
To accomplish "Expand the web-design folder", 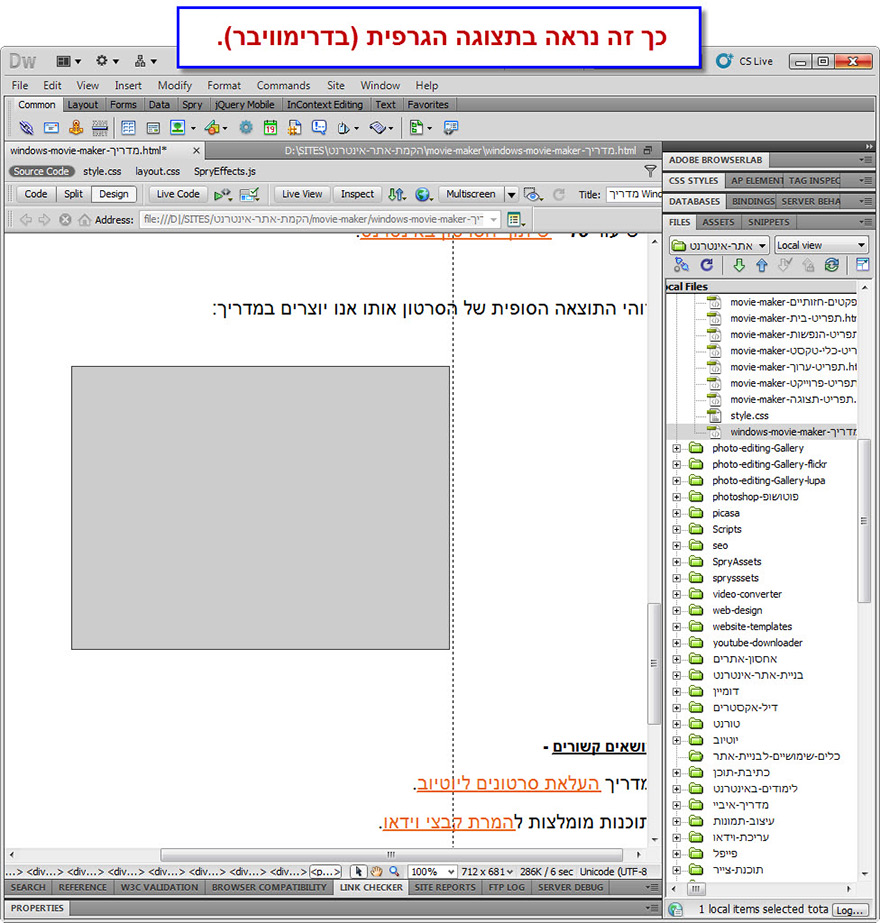I will (x=677, y=610).
